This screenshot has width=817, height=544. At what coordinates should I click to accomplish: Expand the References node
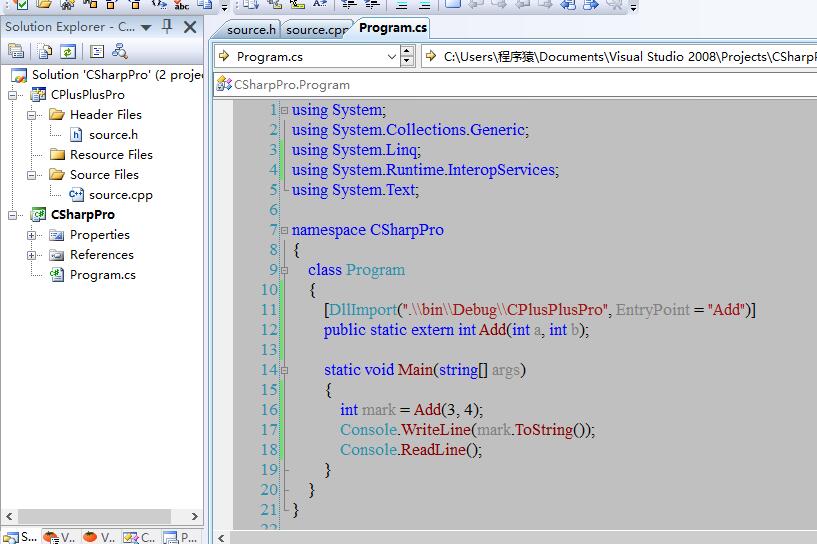[x=31, y=255]
